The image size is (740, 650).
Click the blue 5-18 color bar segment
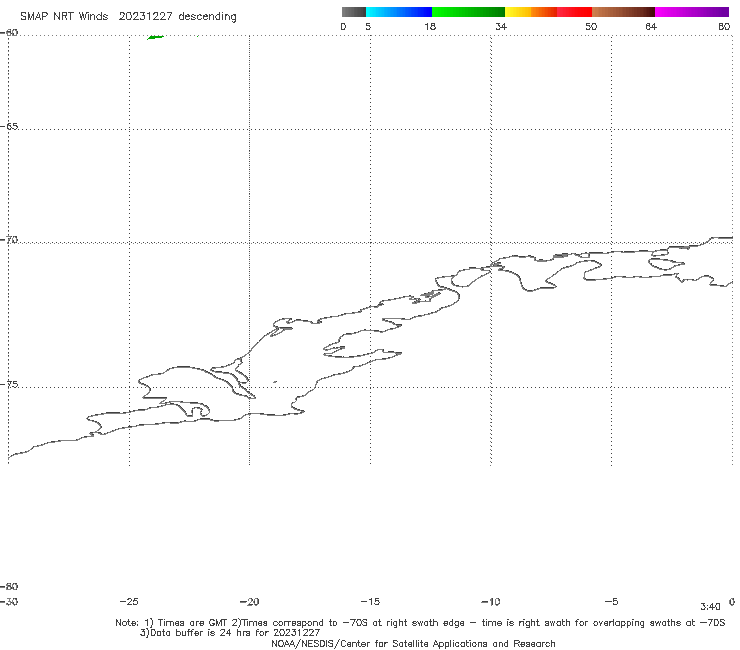coord(399,12)
